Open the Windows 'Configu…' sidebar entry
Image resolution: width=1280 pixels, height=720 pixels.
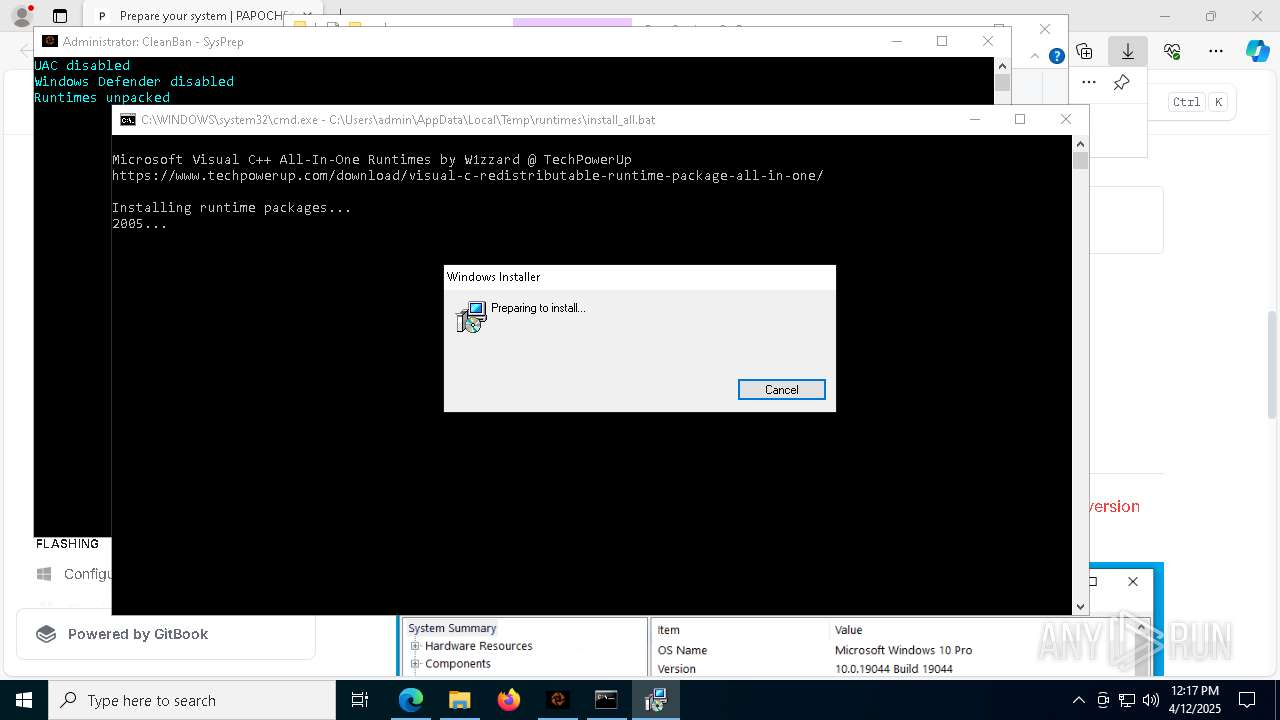pos(74,574)
